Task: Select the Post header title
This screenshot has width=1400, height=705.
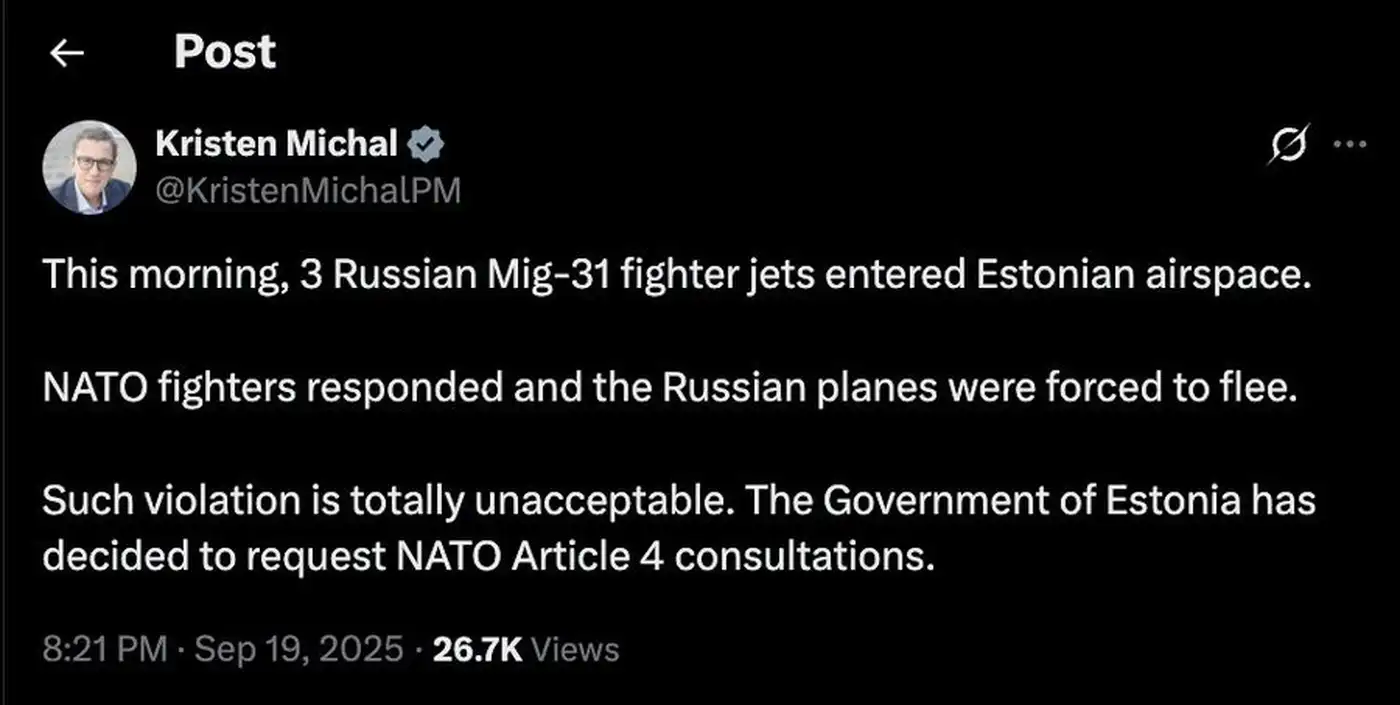Action: click(224, 51)
